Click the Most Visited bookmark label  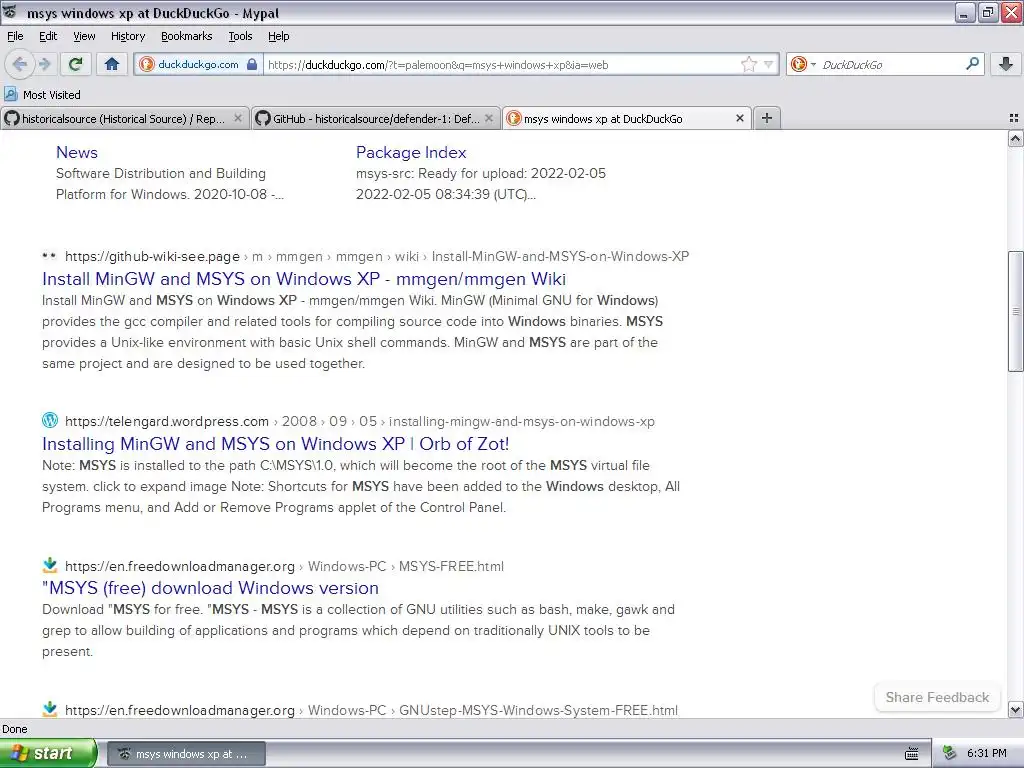pyautogui.click(x=52, y=95)
